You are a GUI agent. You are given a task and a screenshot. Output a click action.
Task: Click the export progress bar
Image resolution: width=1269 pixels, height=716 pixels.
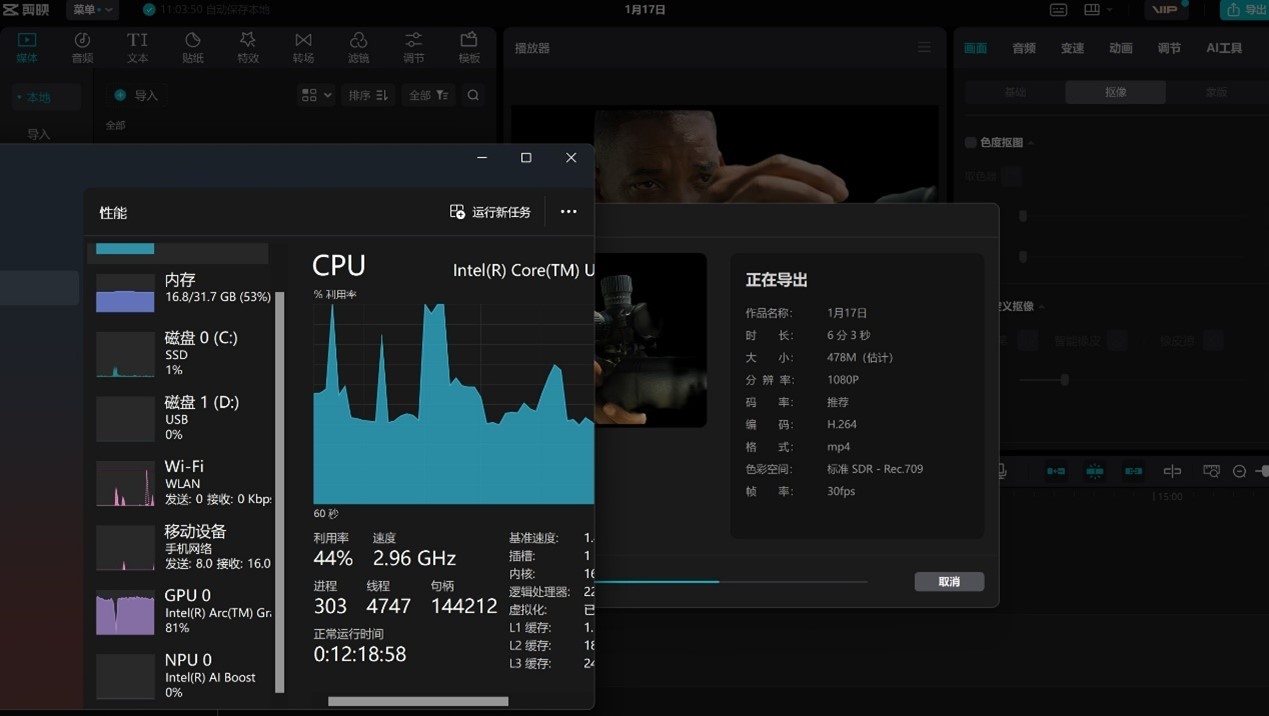(x=731, y=581)
